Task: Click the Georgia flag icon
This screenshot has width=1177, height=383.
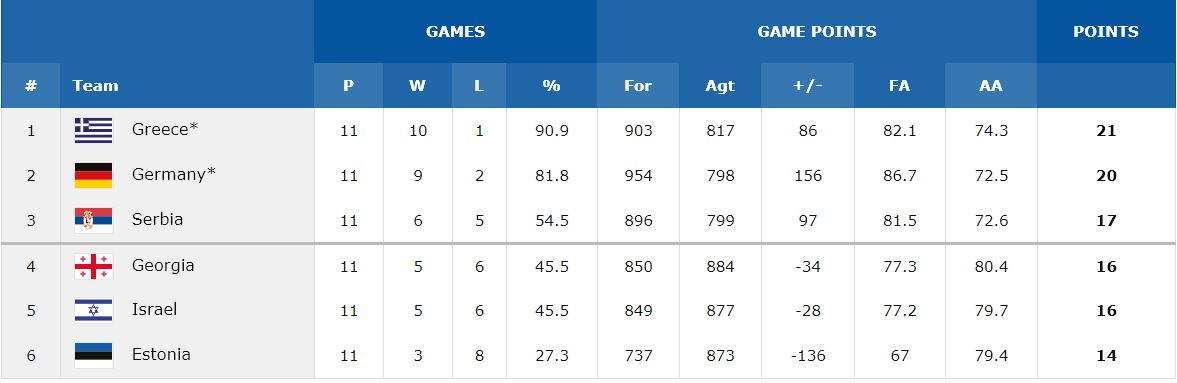Action: (93, 267)
